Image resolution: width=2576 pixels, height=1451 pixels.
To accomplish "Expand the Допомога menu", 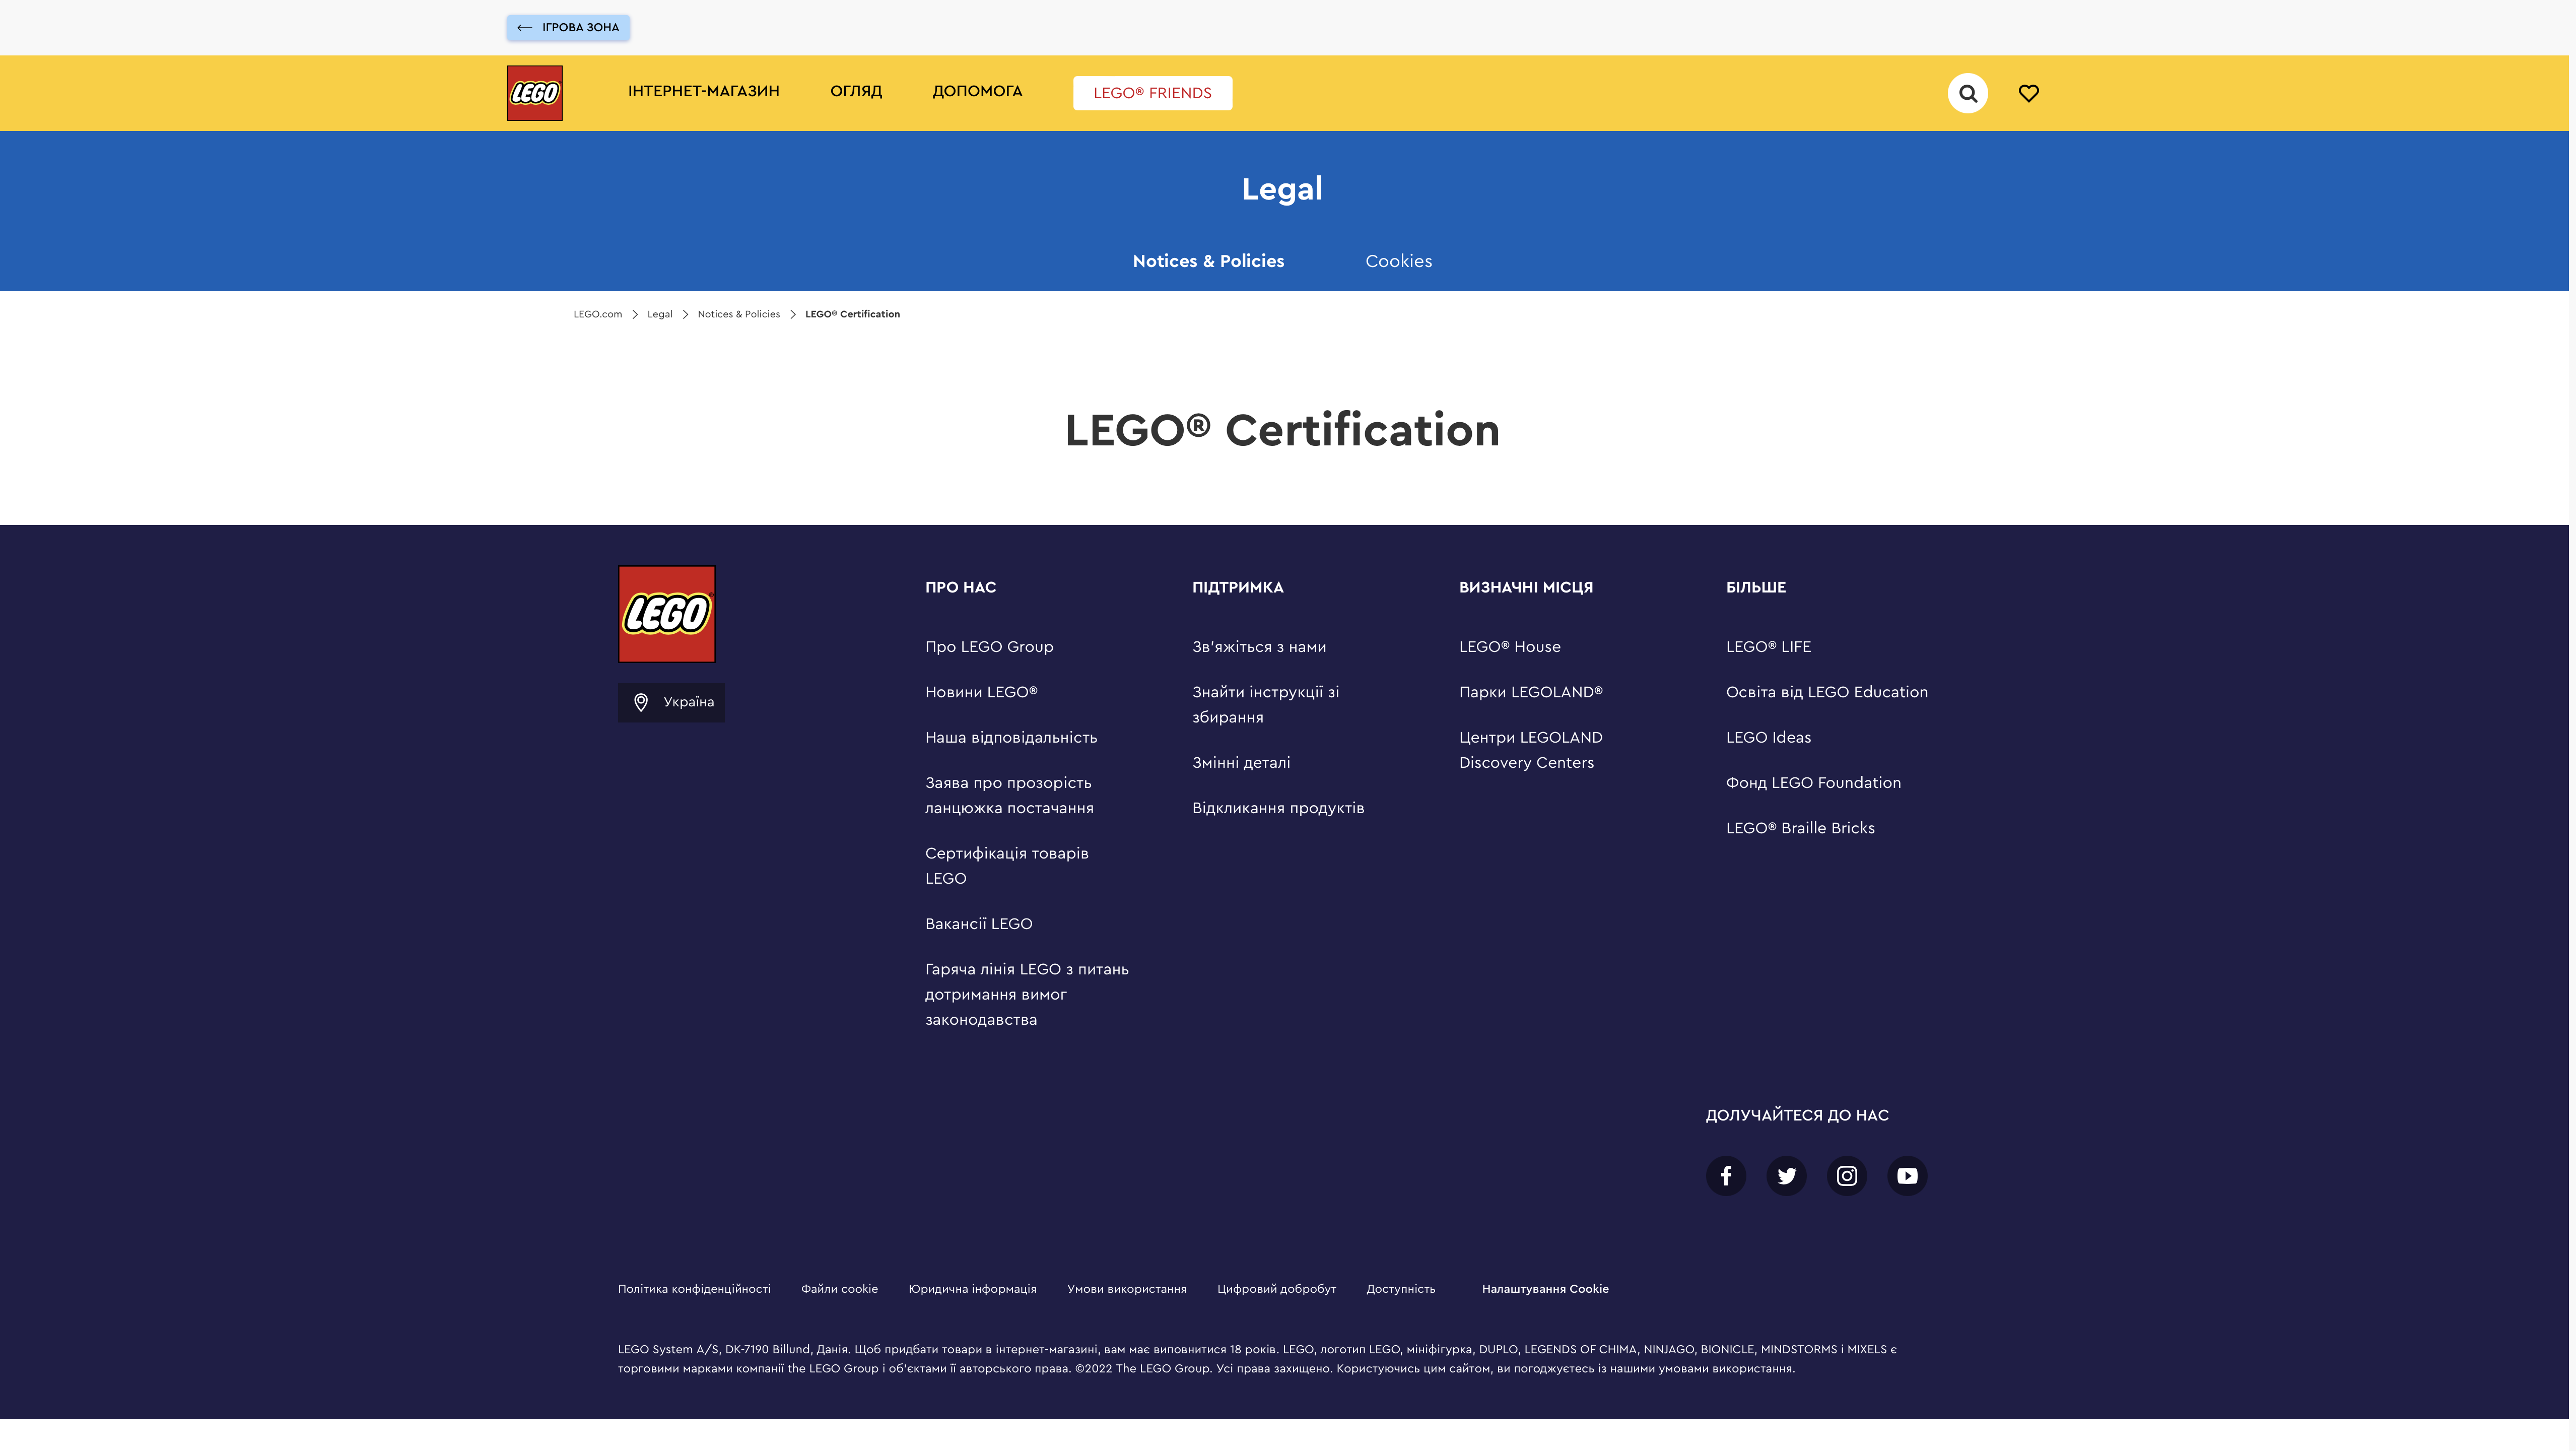I will pyautogui.click(x=977, y=91).
